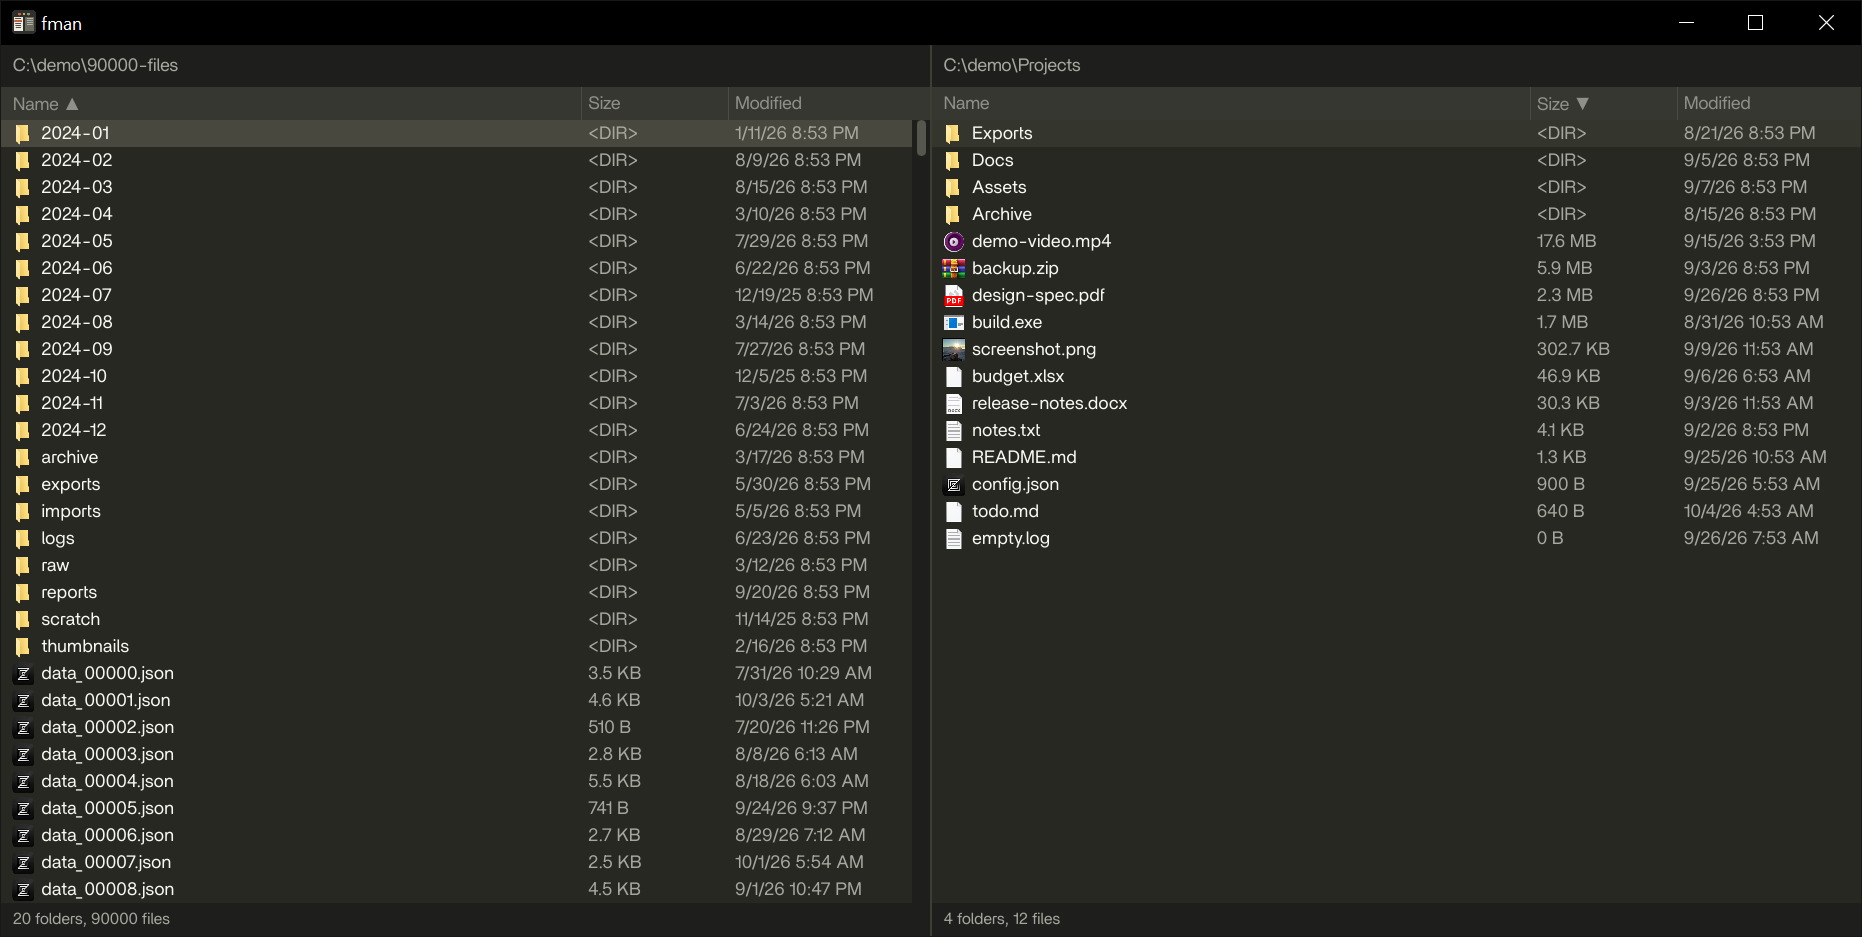
Task: Click the left pane vertical scrollbar thumb
Action: (921, 138)
